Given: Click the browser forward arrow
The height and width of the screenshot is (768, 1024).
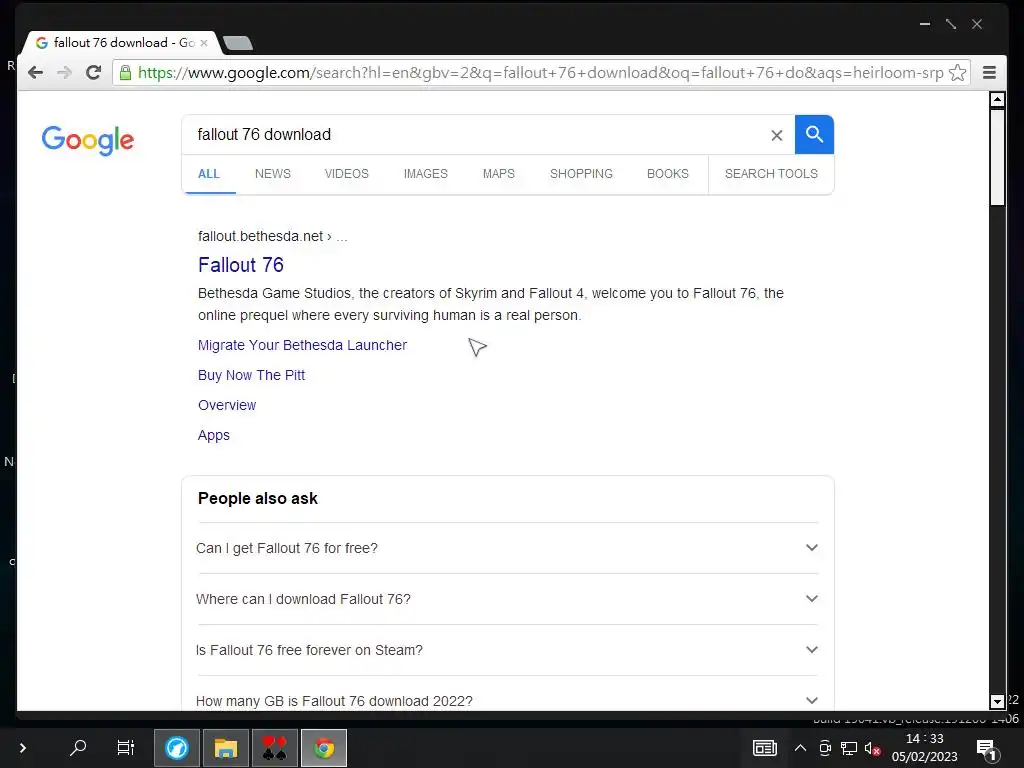Looking at the screenshot, I should click(x=64, y=72).
